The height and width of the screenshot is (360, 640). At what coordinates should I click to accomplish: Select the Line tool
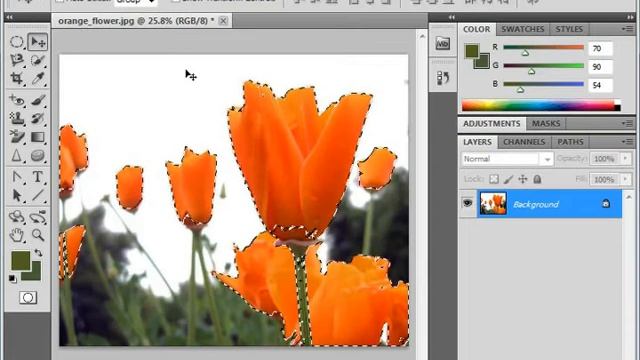pos(38,195)
